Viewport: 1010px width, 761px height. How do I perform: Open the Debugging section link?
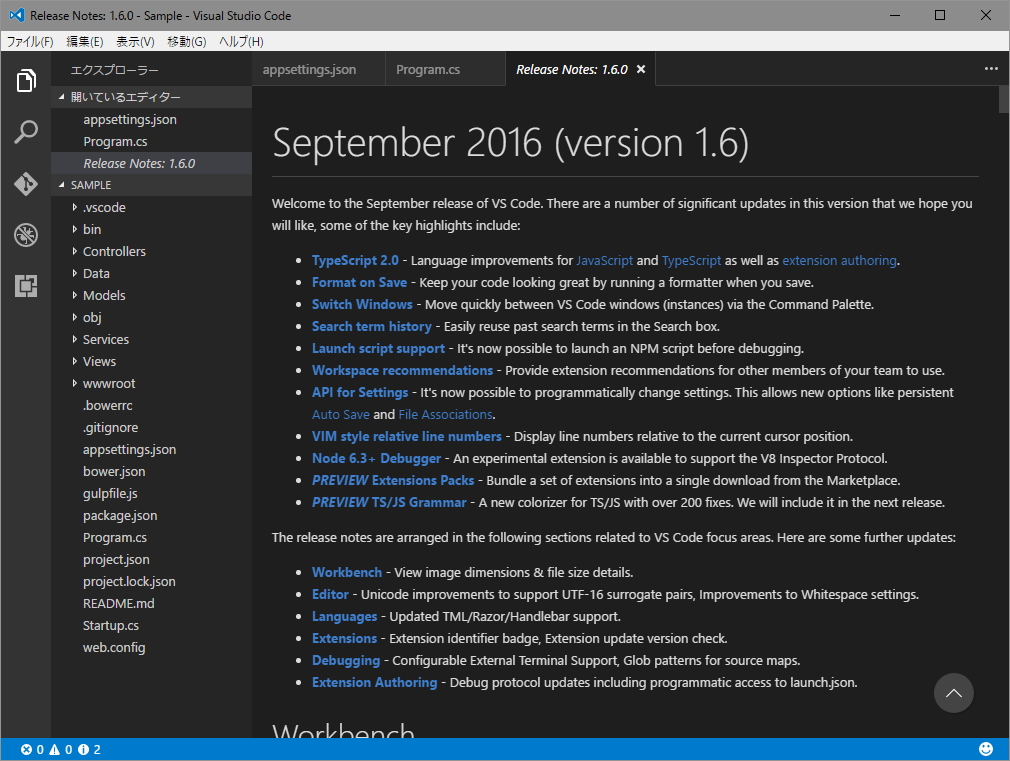pyautogui.click(x=345, y=660)
